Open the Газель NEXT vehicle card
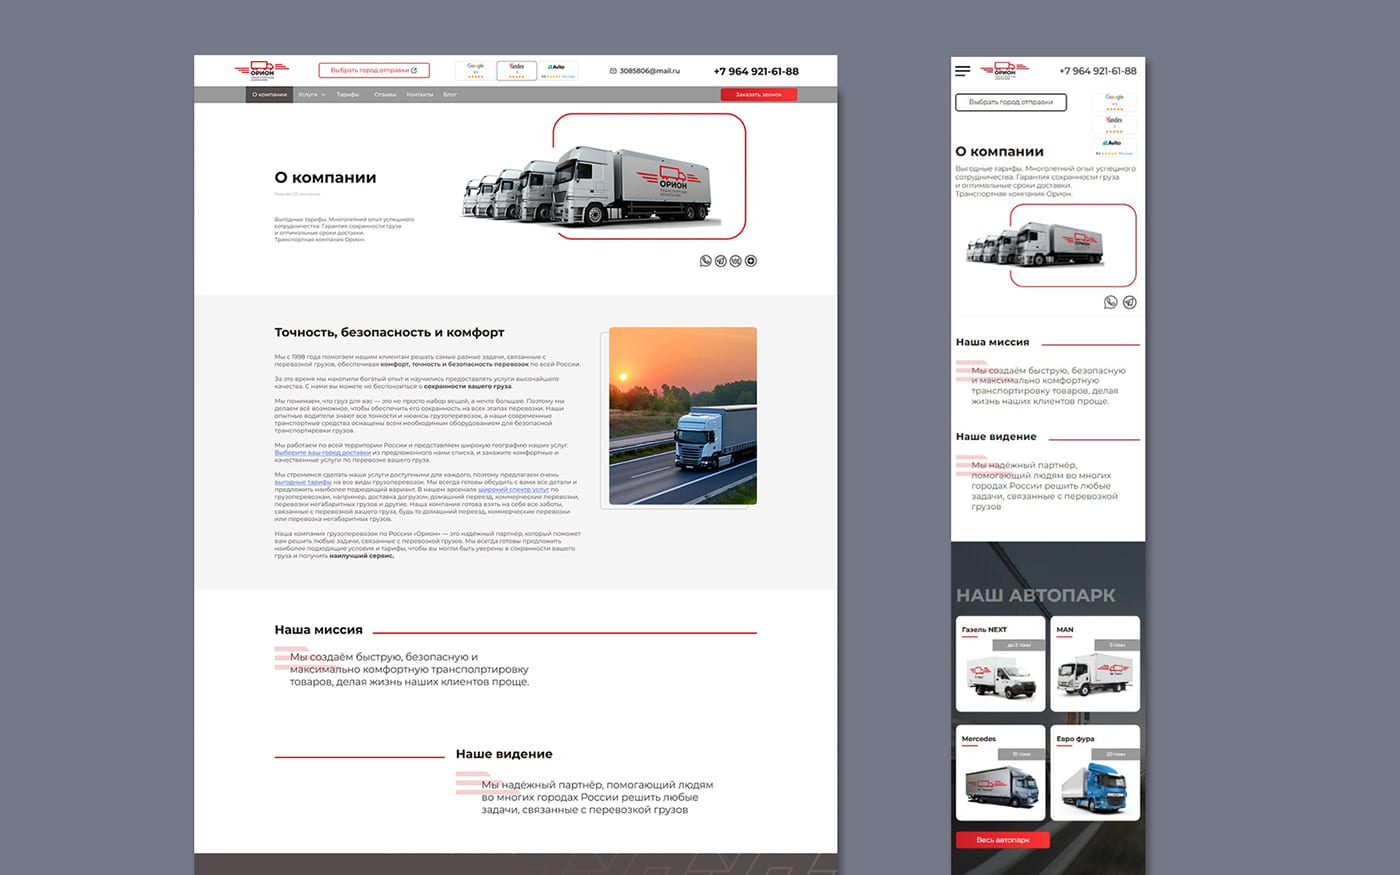 coord(1000,664)
